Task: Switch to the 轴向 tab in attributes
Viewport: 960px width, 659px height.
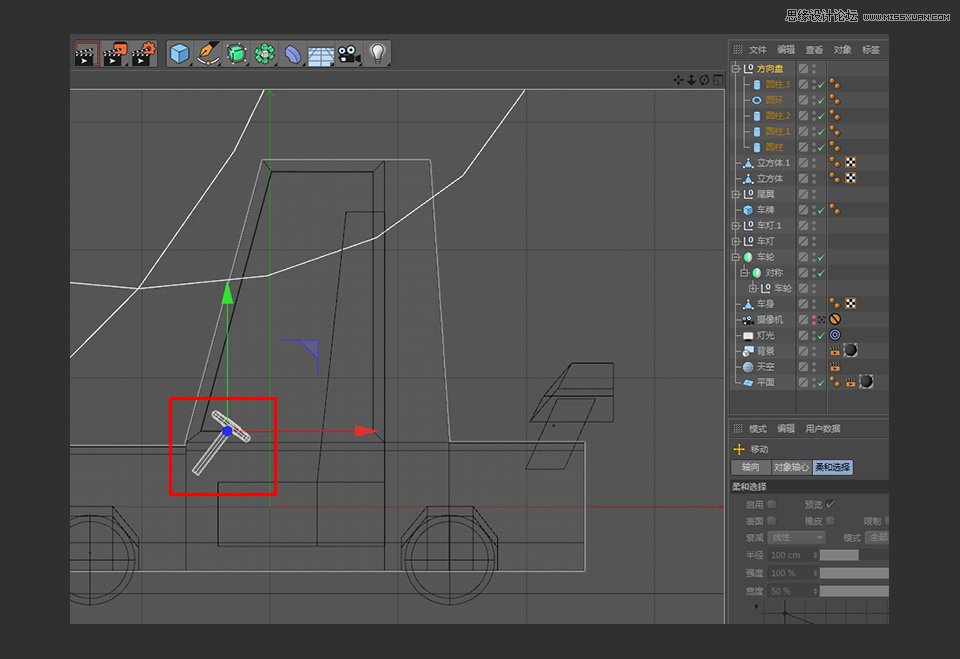Action: click(x=751, y=466)
